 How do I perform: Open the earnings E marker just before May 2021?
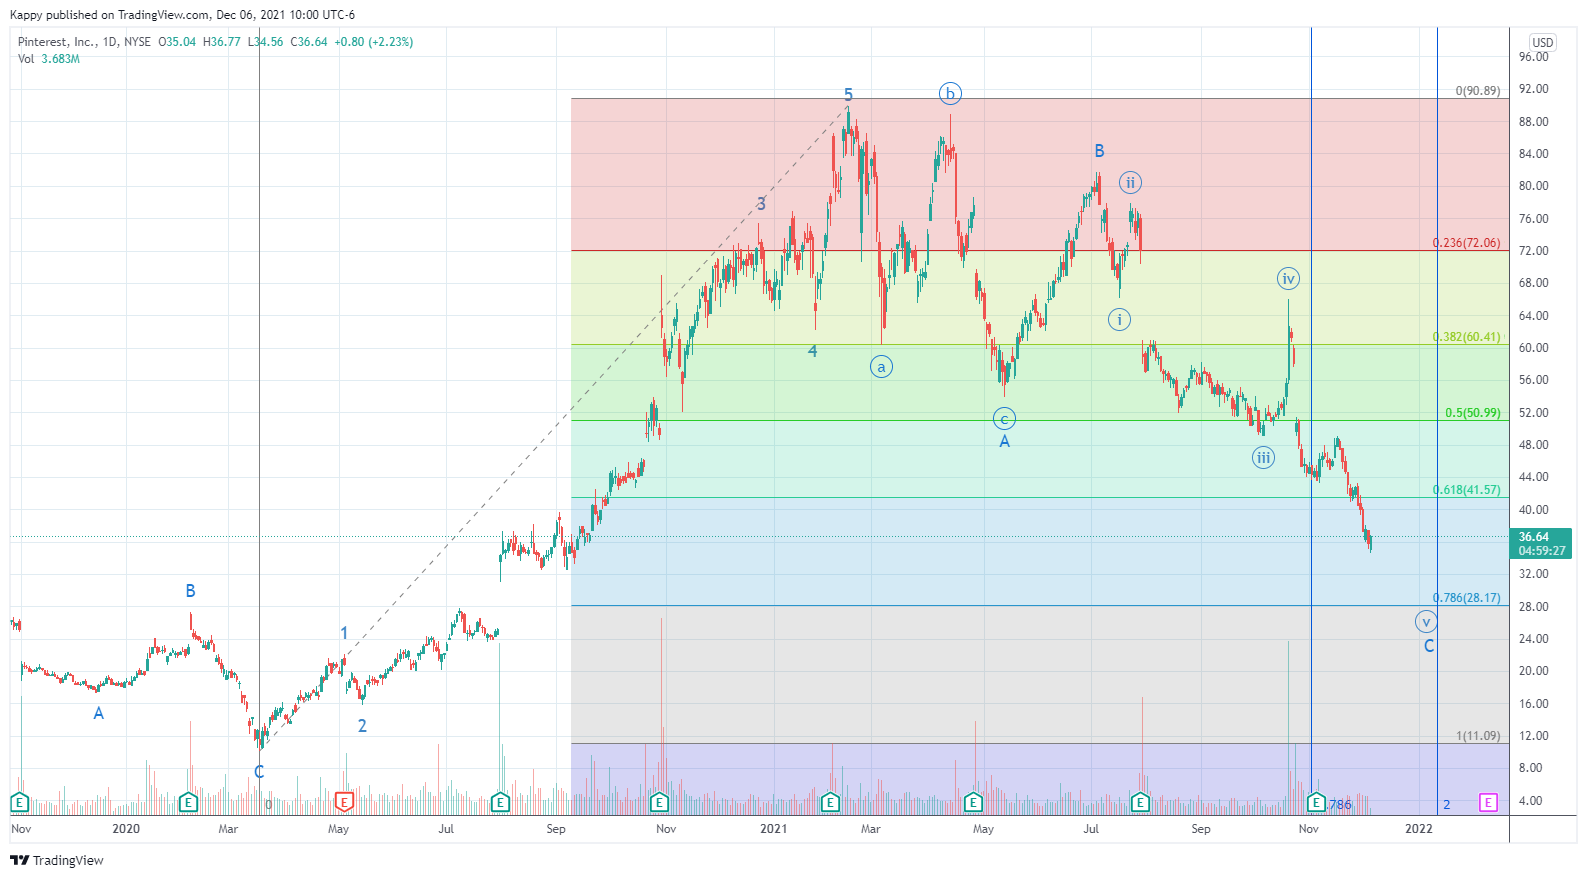click(973, 802)
